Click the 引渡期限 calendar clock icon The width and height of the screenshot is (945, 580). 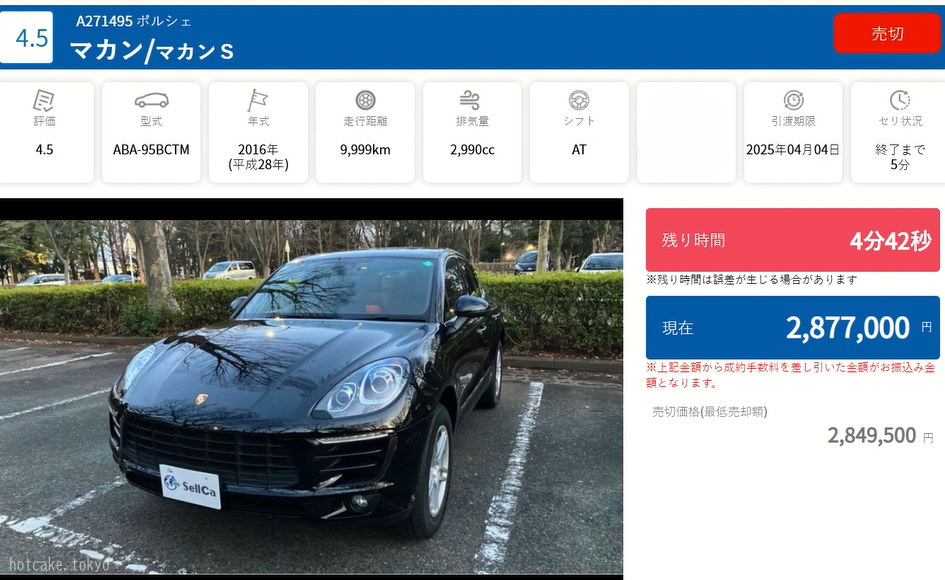(794, 100)
